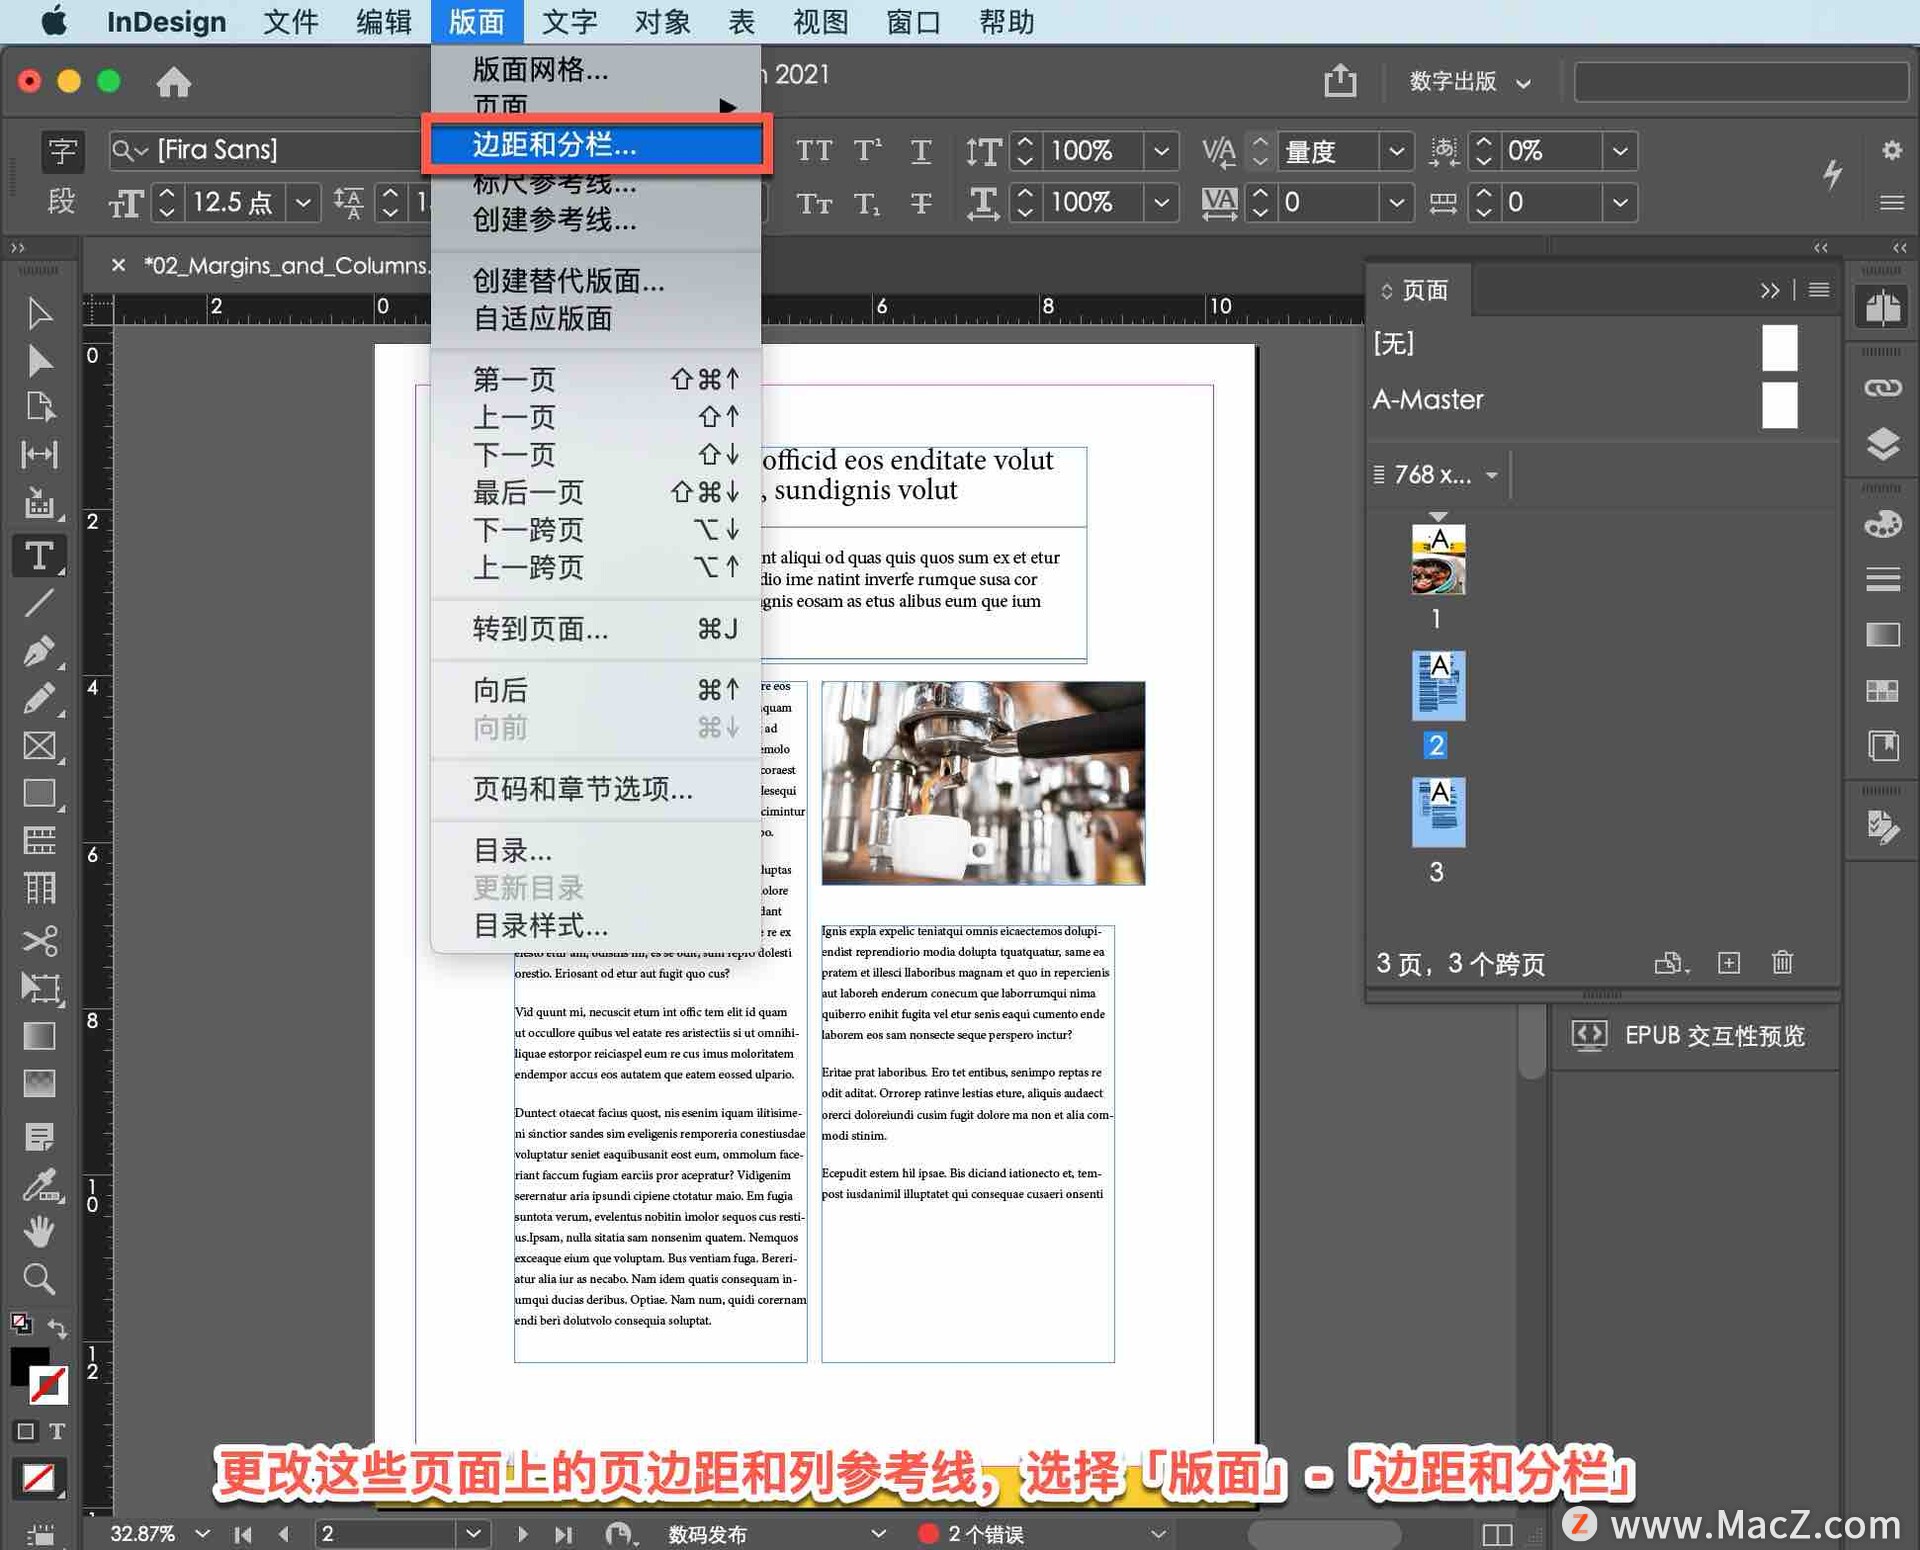Select the Pen tool

pyautogui.click(x=39, y=651)
